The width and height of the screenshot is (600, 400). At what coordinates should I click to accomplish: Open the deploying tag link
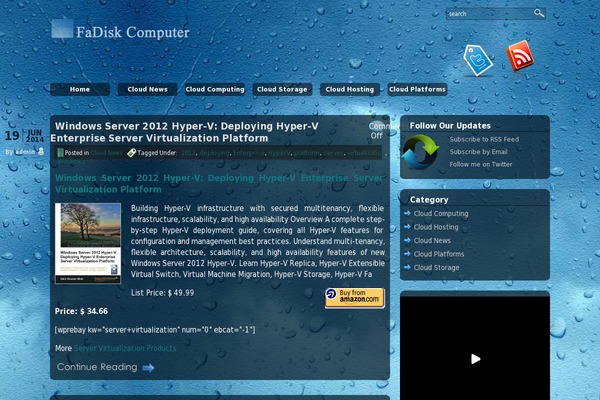pyautogui.click(x=214, y=153)
